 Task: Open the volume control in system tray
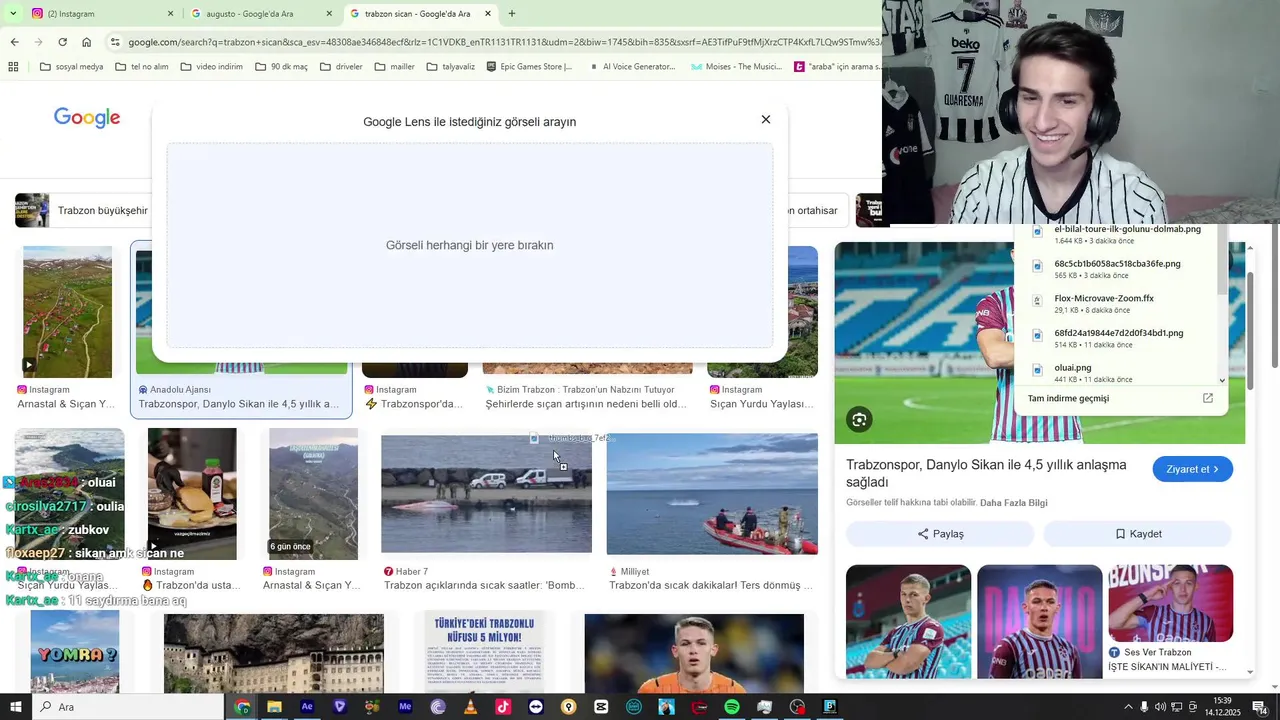tap(1160, 707)
